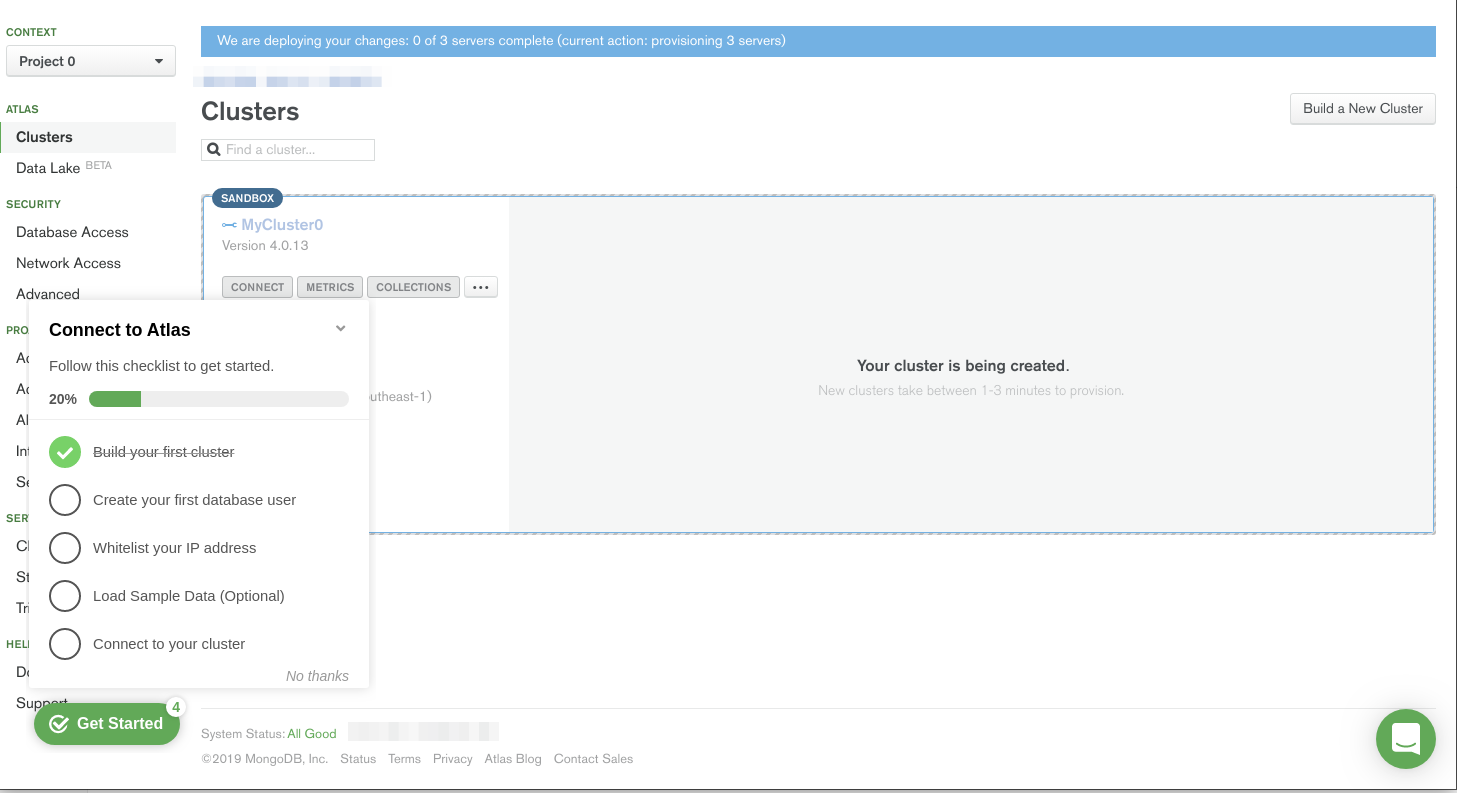Image resolution: width=1457 pixels, height=793 pixels.
Task: Click the checklist progress bar at 20%
Action: 218,399
